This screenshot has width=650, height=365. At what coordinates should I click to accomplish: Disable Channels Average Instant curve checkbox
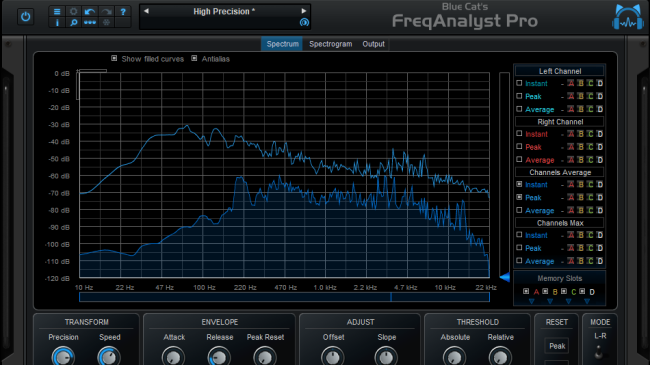click(x=519, y=184)
